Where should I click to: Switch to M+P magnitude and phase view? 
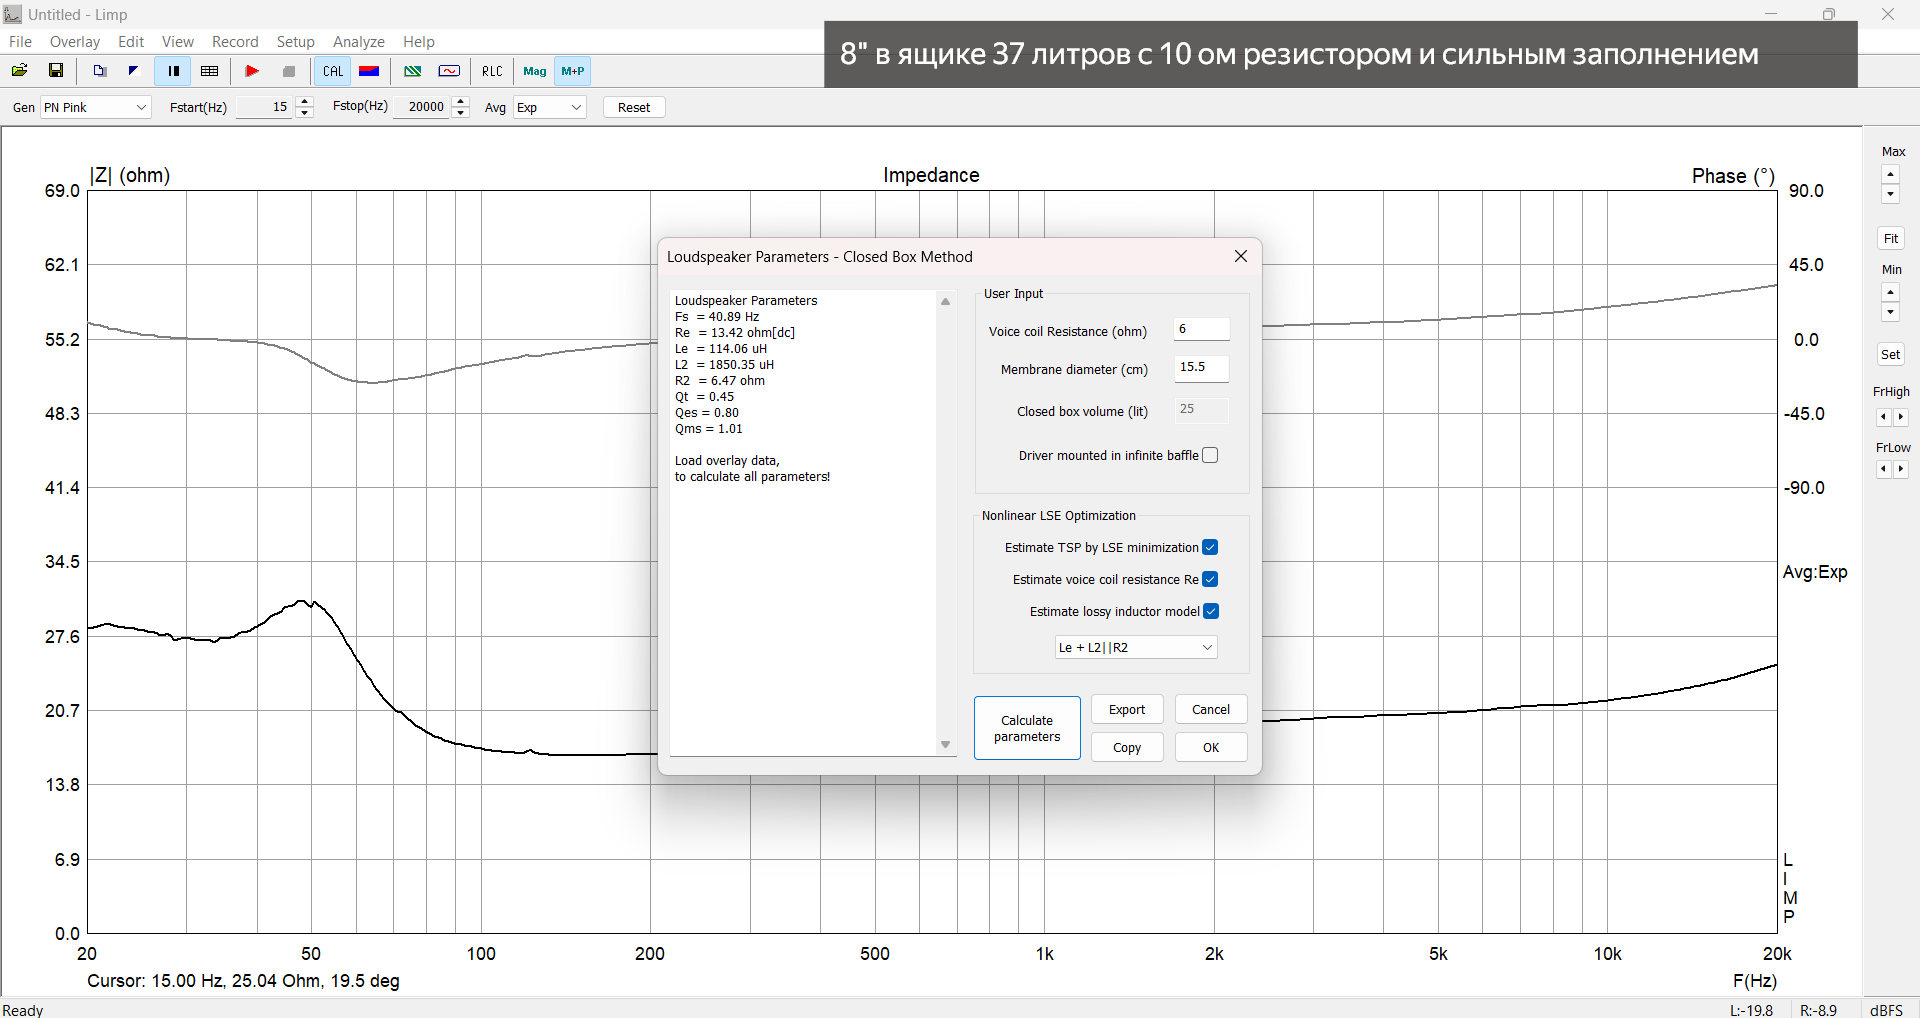pos(573,71)
